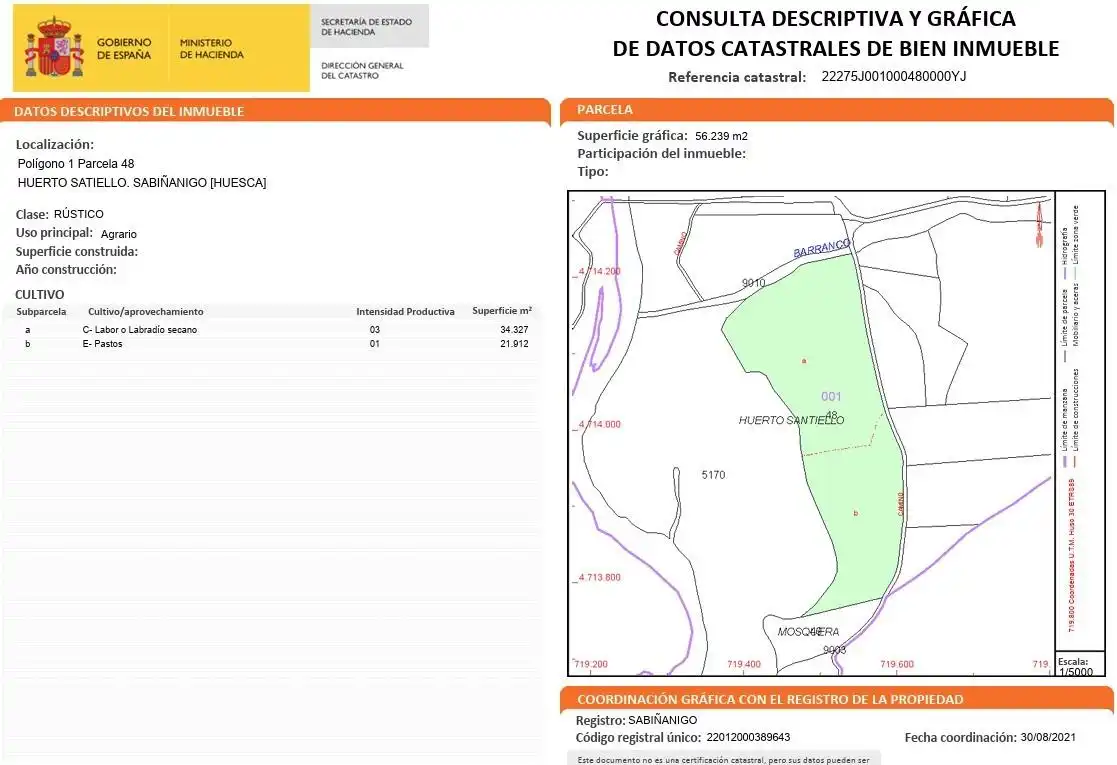
Task: Click the 'Superficie m²' column header
Action: coord(502,311)
